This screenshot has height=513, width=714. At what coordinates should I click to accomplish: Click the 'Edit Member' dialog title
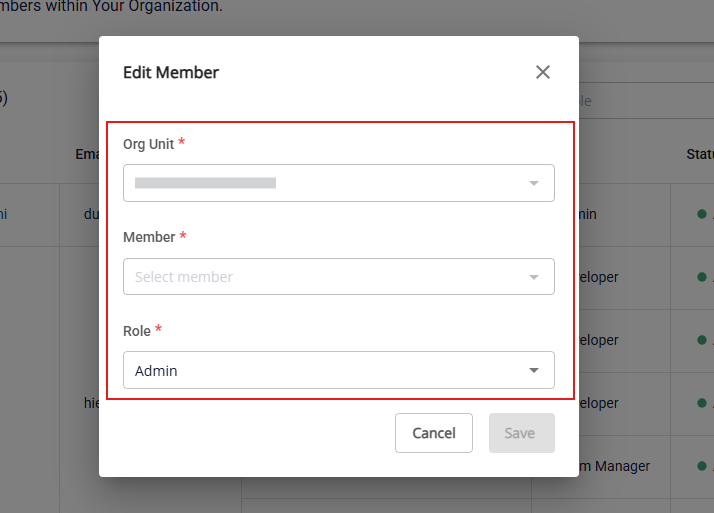pos(171,72)
